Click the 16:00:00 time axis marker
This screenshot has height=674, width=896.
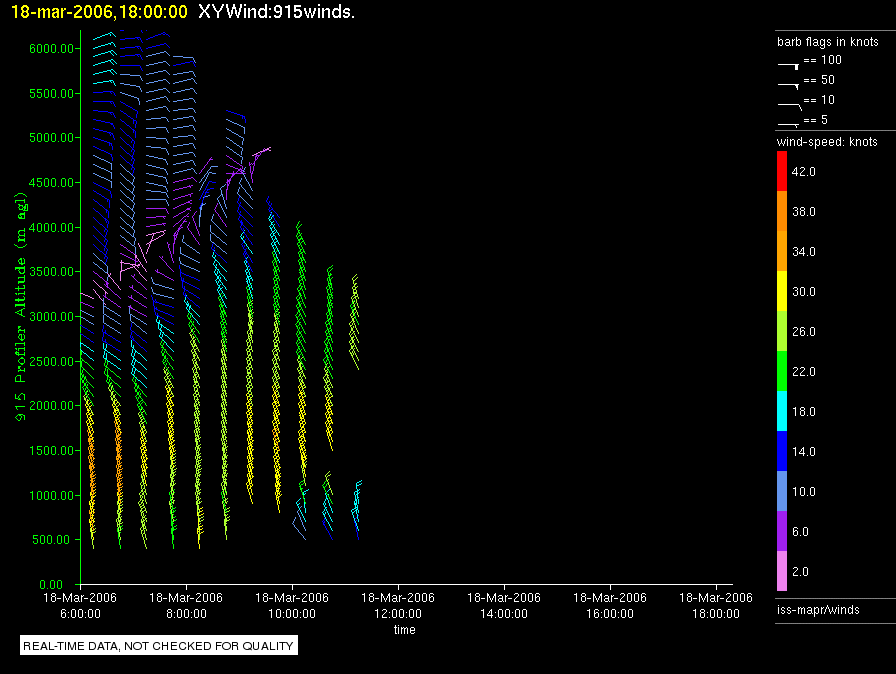(x=610, y=614)
